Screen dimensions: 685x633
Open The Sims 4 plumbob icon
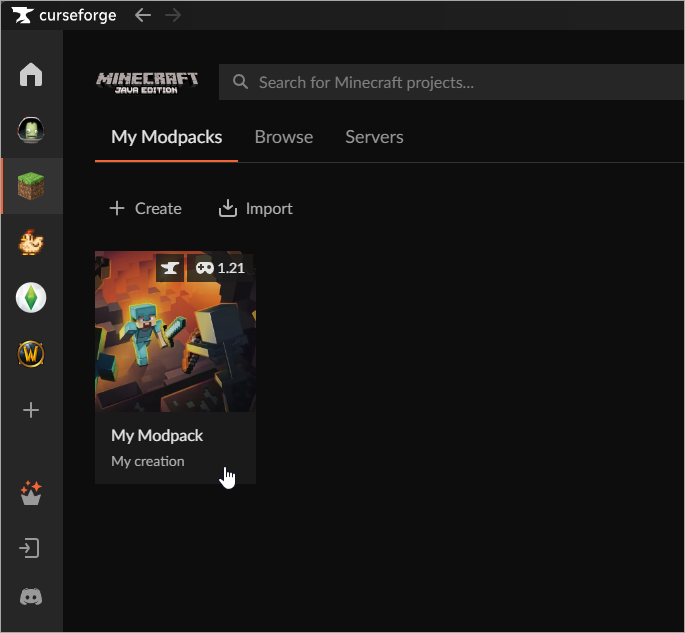(x=31, y=298)
